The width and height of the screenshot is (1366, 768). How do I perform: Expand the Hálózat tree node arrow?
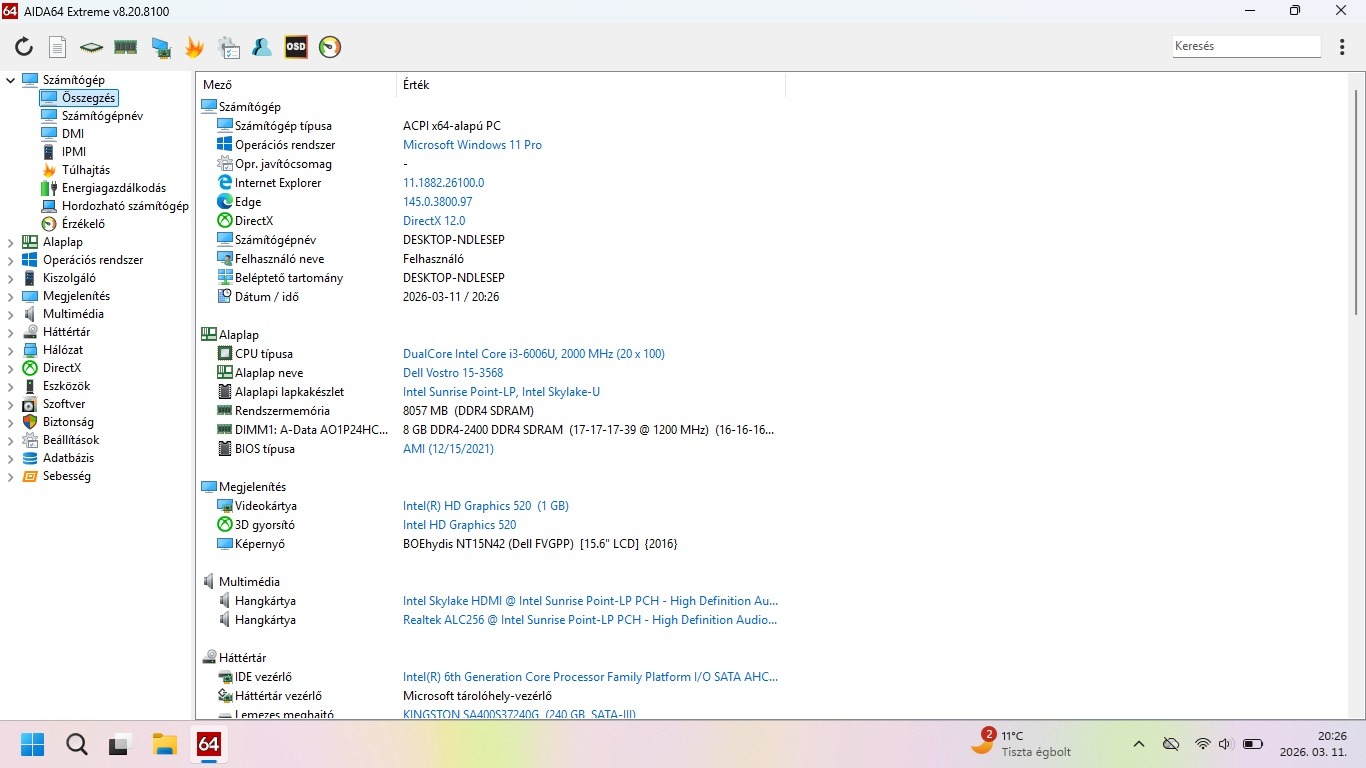[x=11, y=350]
